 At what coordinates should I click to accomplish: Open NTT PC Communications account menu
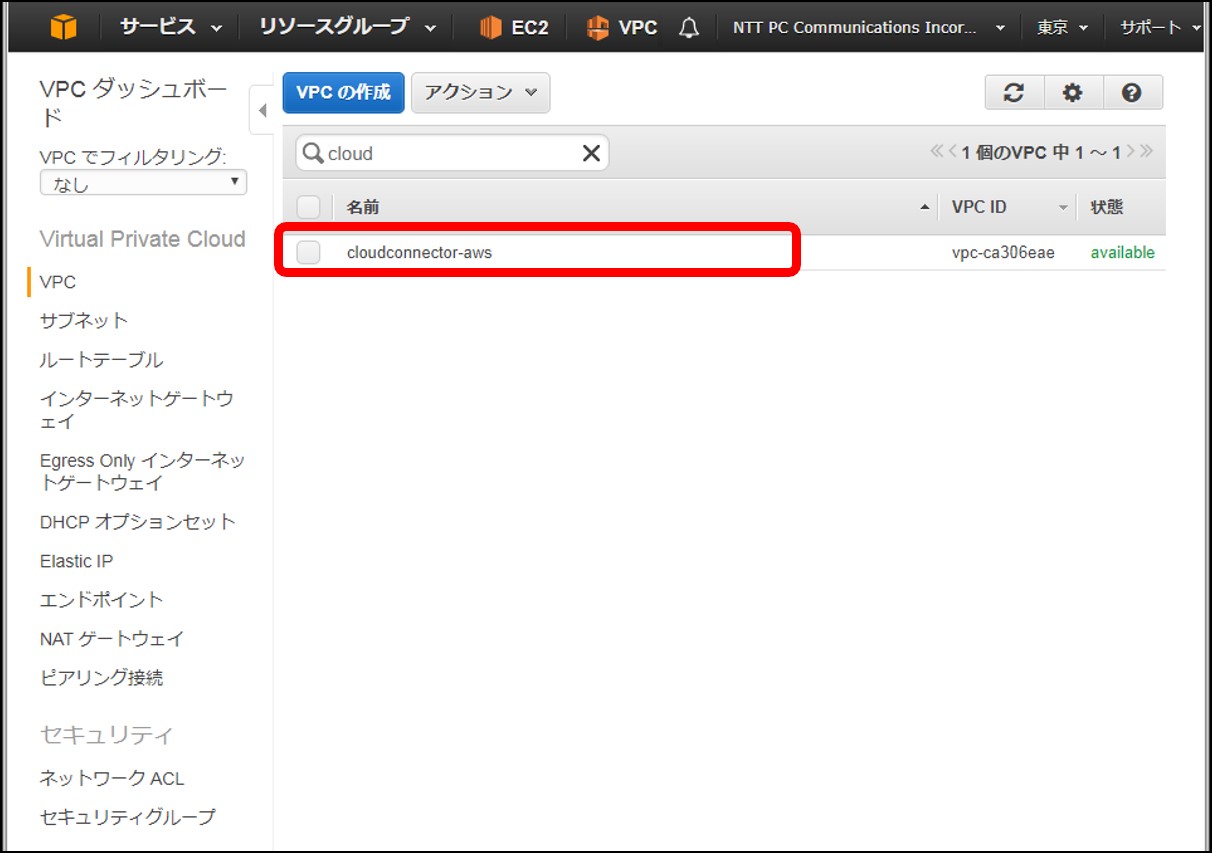click(869, 27)
